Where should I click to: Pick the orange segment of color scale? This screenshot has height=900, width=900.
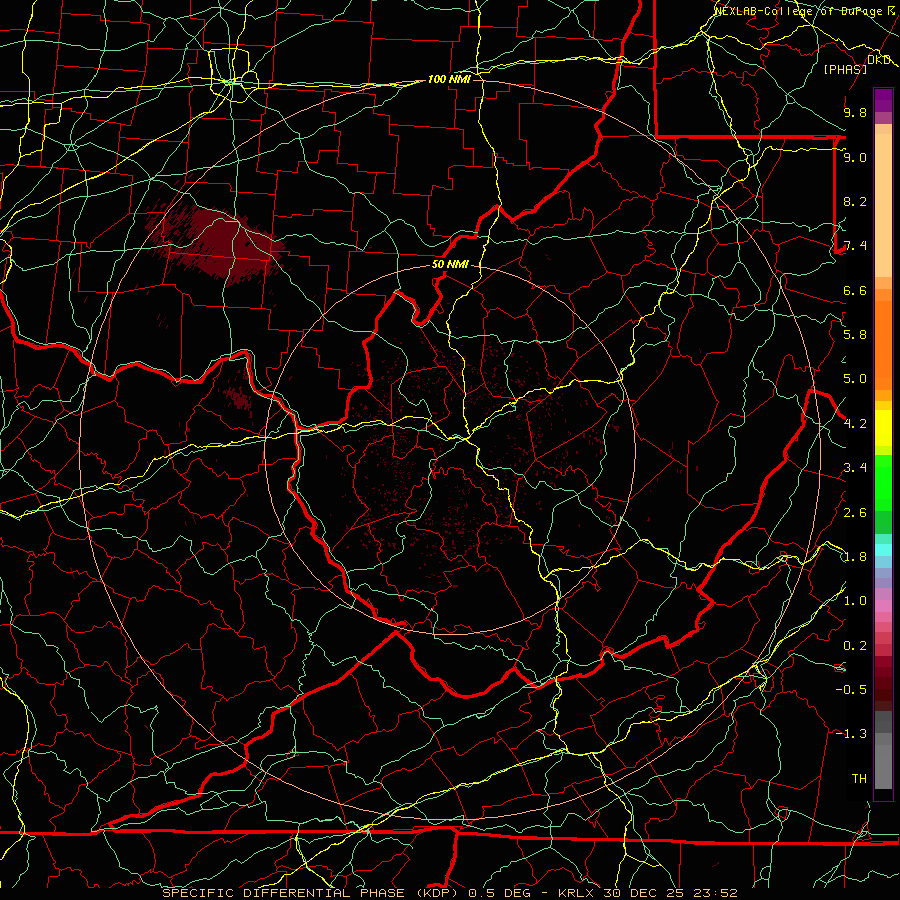(x=883, y=344)
